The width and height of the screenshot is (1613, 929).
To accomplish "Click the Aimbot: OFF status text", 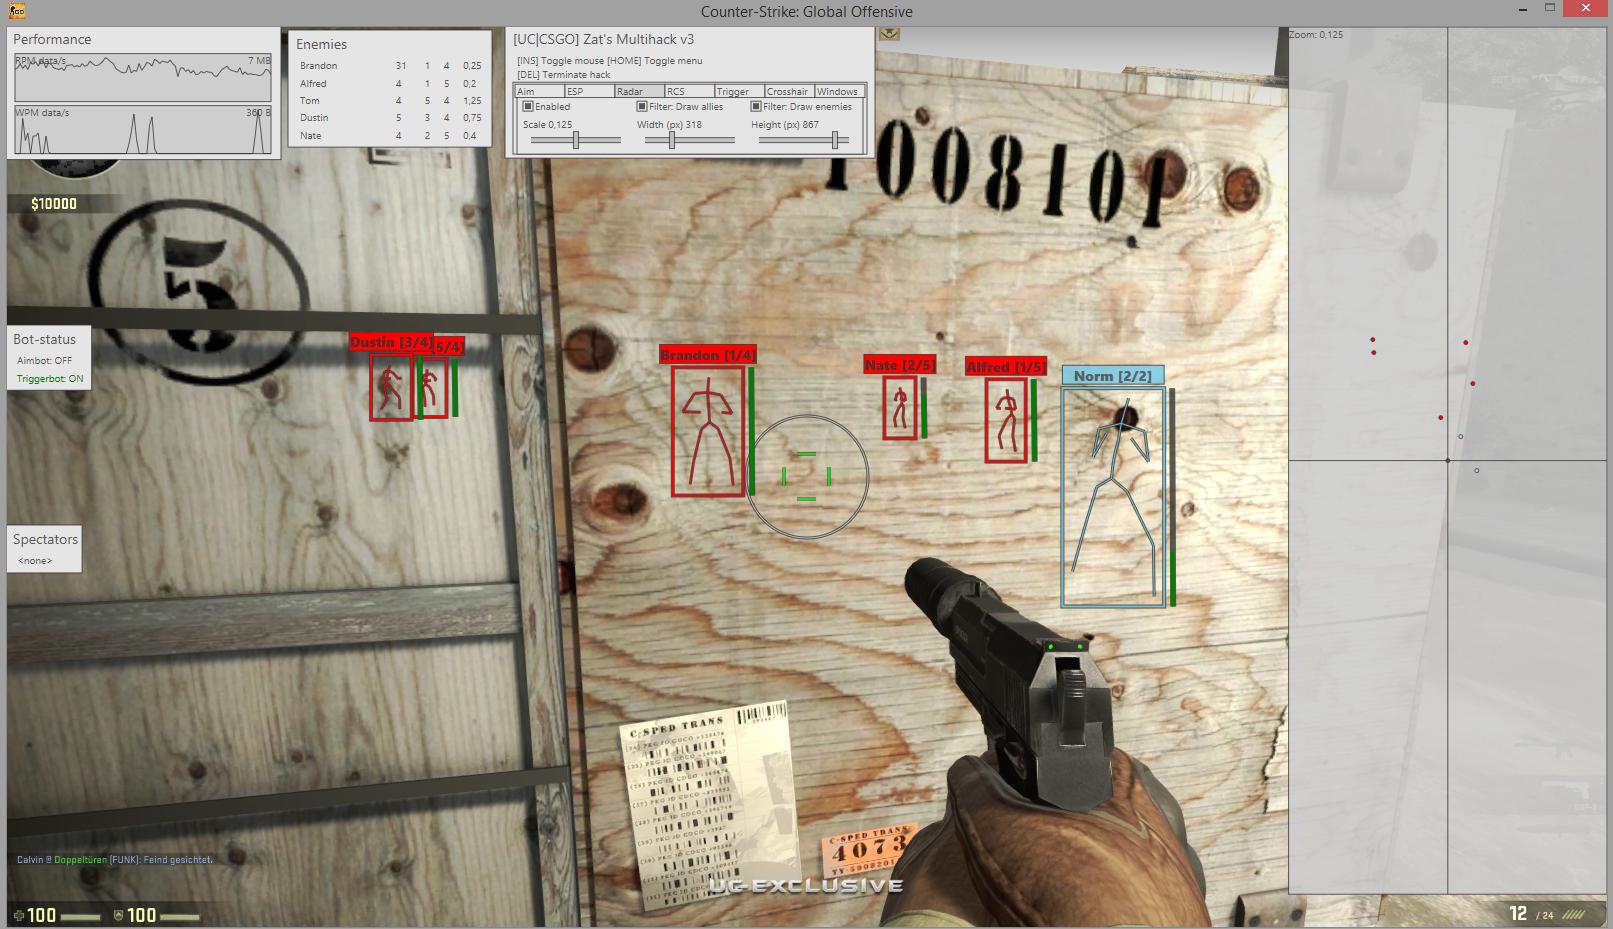I will (x=44, y=361).
